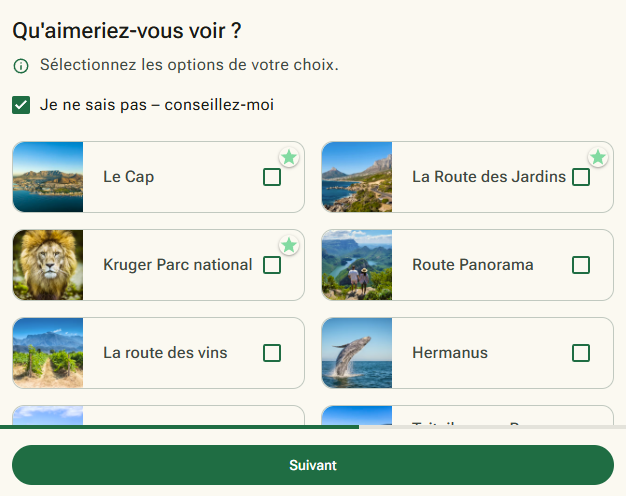This screenshot has height=496, width=626.
Task: Click the star badge on La Route des Jardins
Action: tap(598, 157)
